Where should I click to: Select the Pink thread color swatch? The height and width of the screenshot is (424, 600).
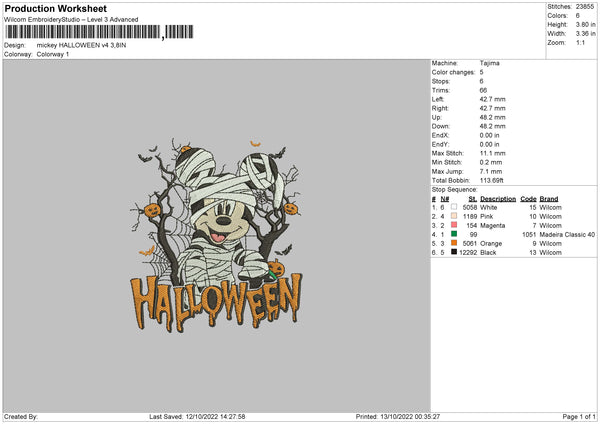tap(453, 216)
